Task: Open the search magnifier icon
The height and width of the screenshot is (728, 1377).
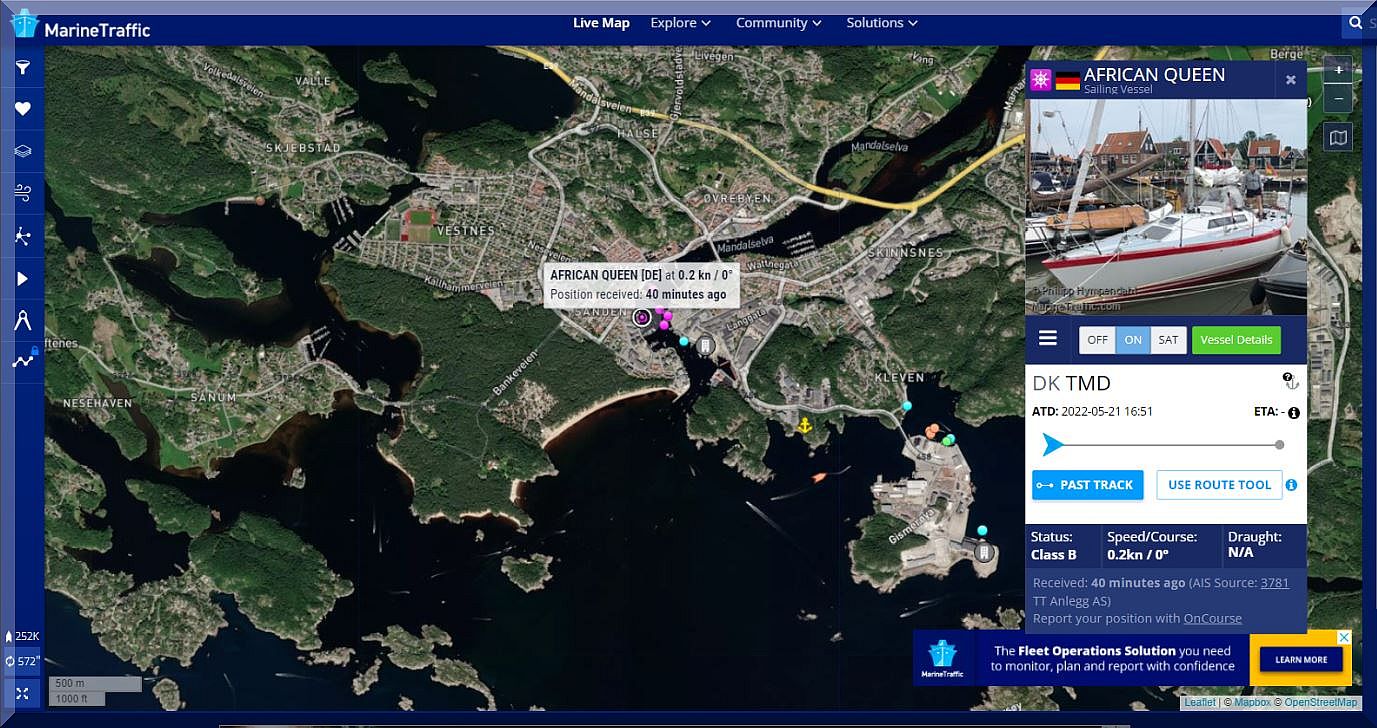Action: (1355, 23)
